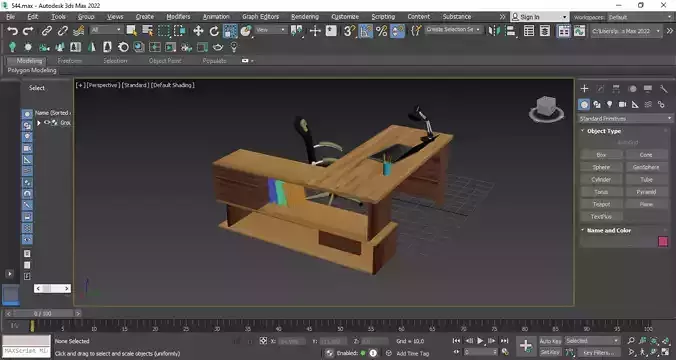This screenshot has height=360, width=676.
Task: Toggle Spinner Snap button
Action: point(397,31)
